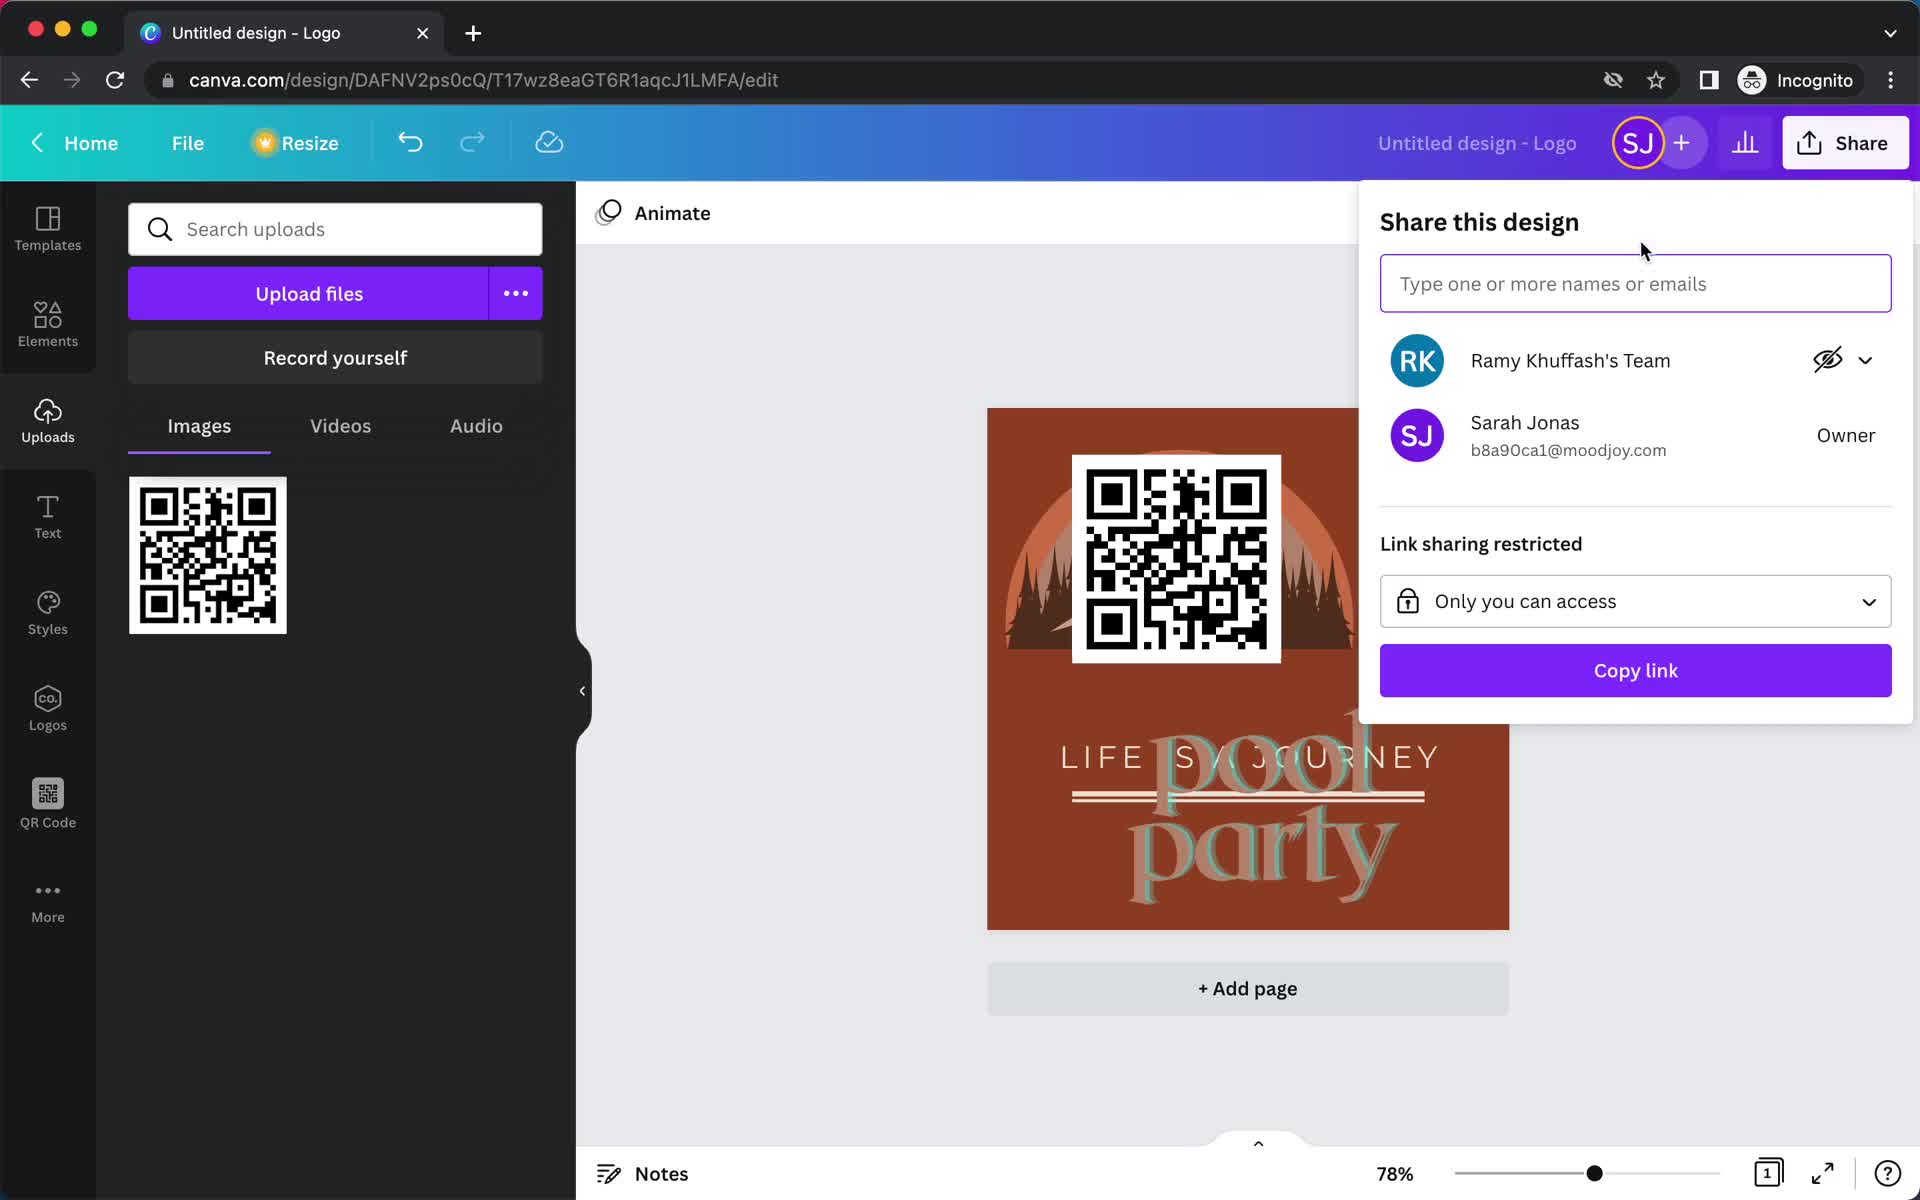The width and height of the screenshot is (1920, 1200).
Task: Click the name or email input field
Action: click(x=1635, y=283)
